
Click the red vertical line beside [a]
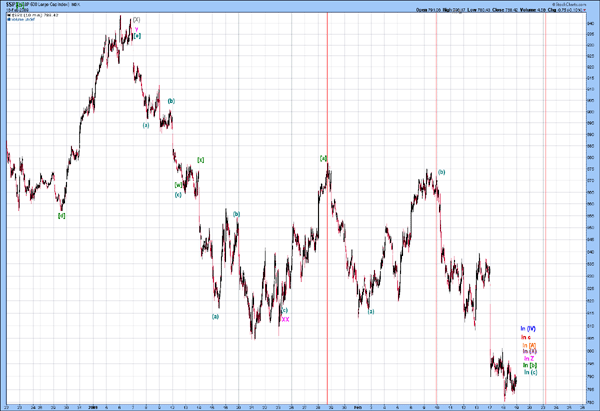[x=328, y=250]
